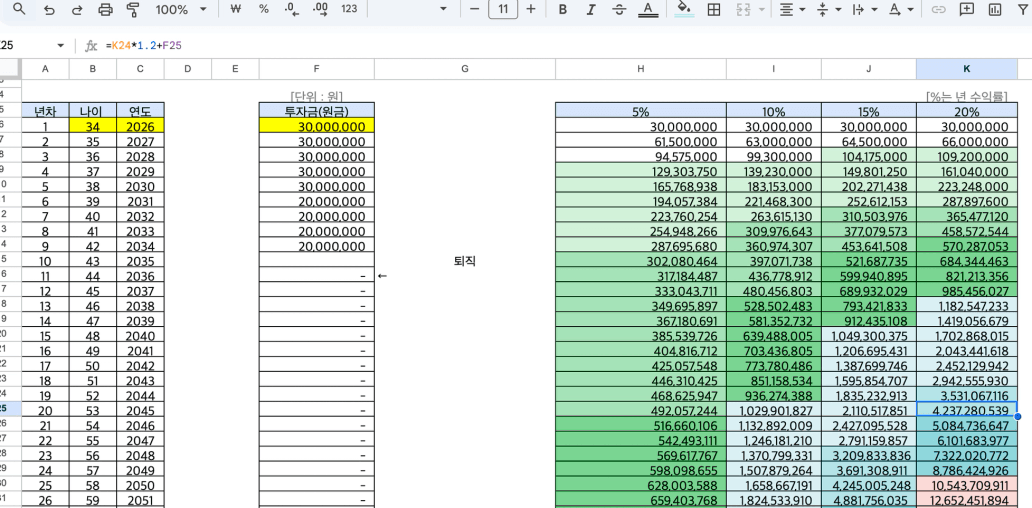This screenshot has width=1032, height=508.
Task: Open the 123 more formats menu
Action: click(349, 9)
